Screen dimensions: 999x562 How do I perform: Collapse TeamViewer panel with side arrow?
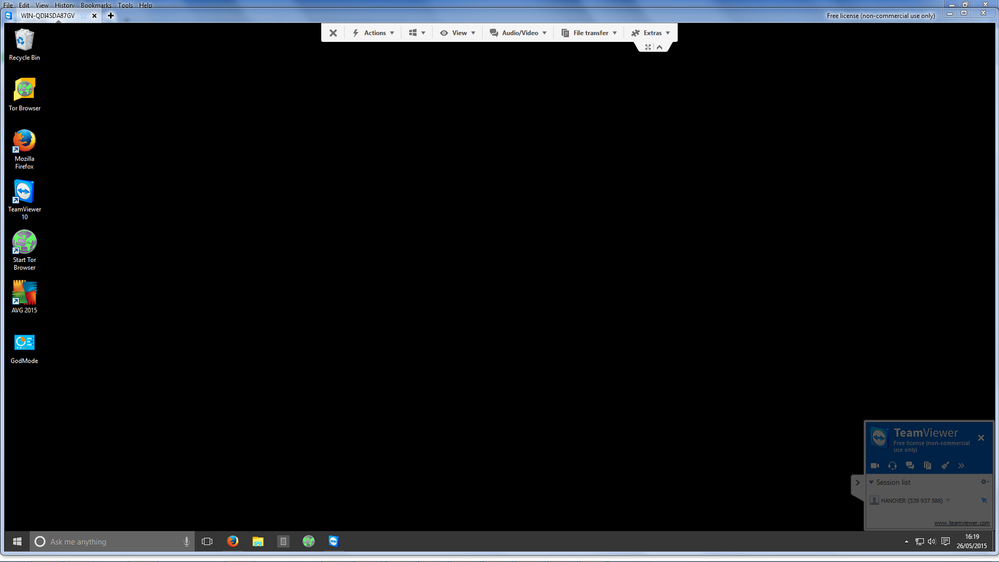[x=858, y=483]
